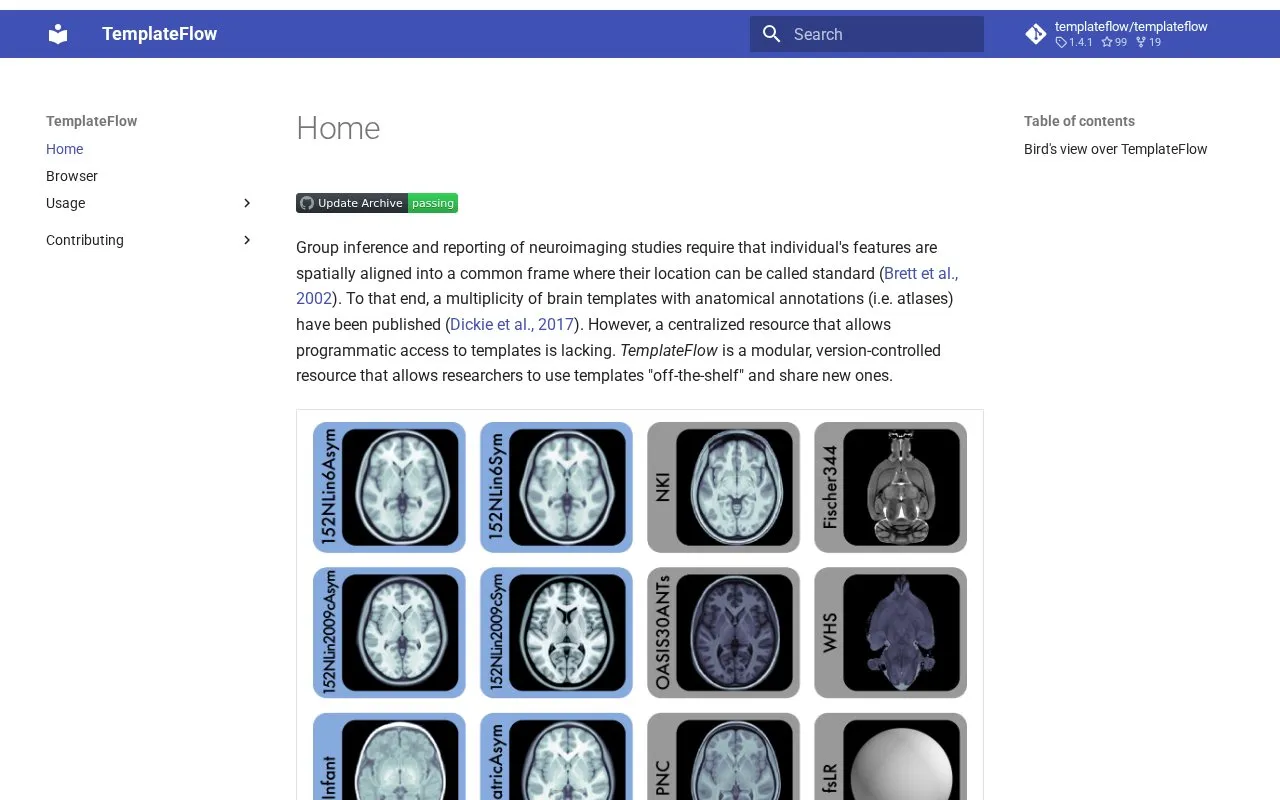Open the templateflow/templateflow git repository icon
This screenshot has width=1280, height=800.
[1036, 34]
